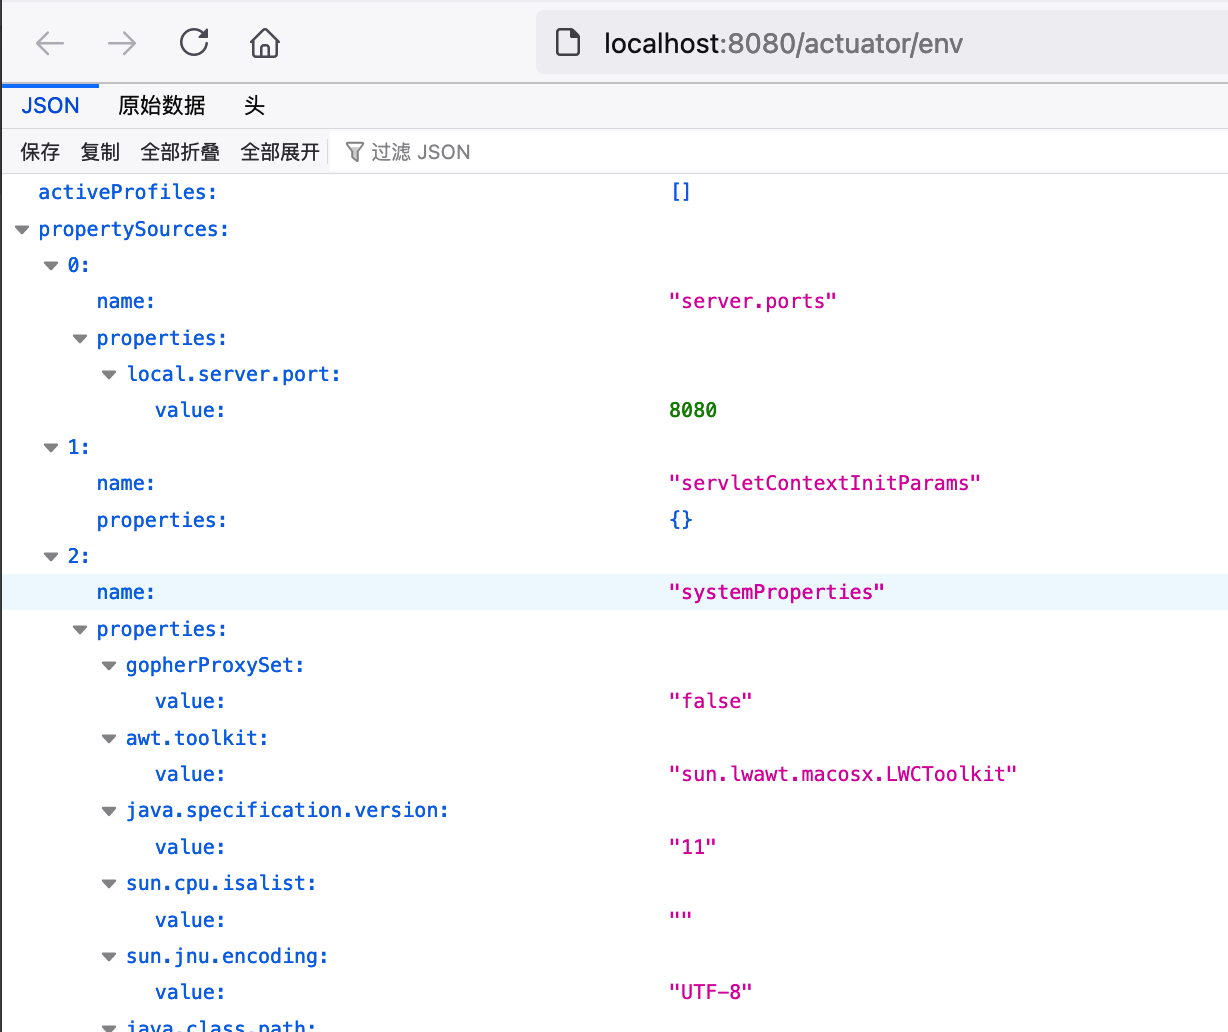Collapse the propertySources node

click(22, 230)
